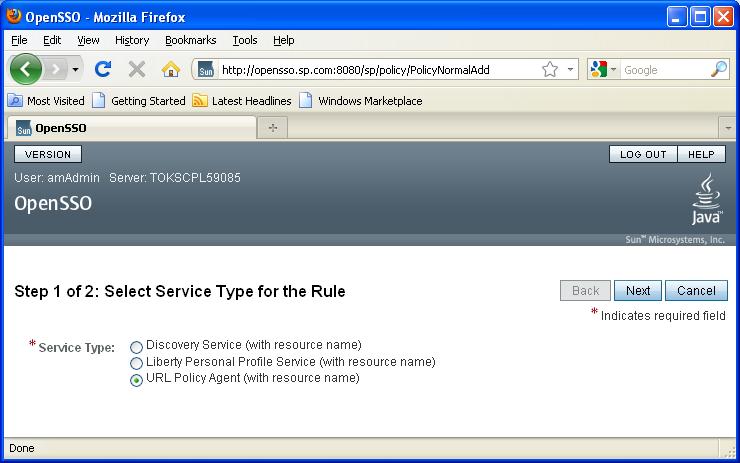The height and width of the screenshot is (463, 740).
Task: Open a new tab
Action: pyautogui.click(x=273, y=128)
